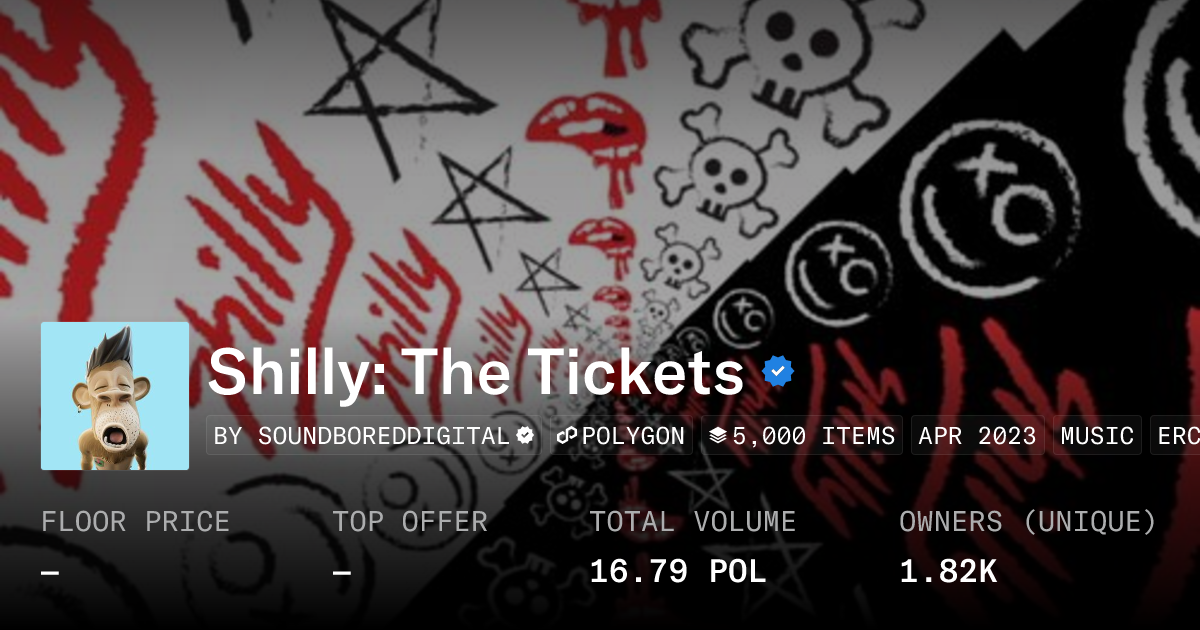Click the Polygon chain link icon
The width and height of the screenshot is (1200, 630).
click(568, 436)
